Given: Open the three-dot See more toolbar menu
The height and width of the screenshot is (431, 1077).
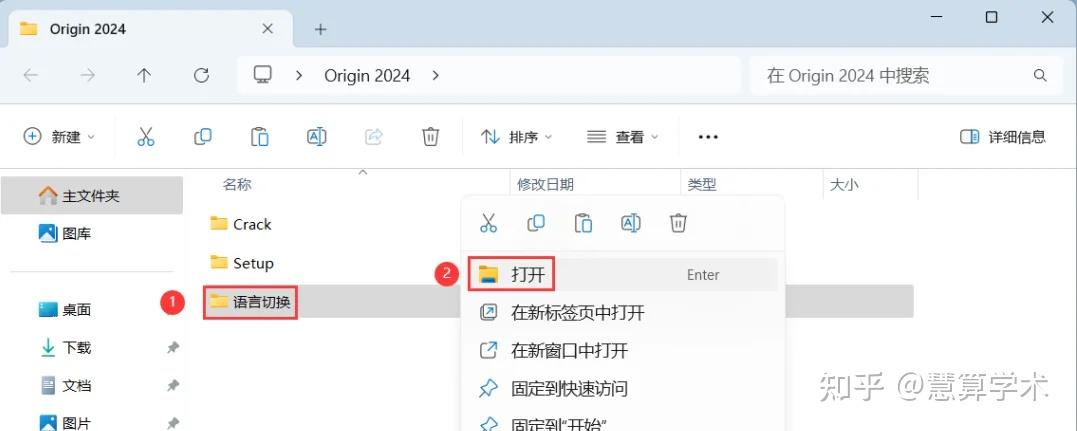Looking at the screenshot, I should coord(707,137).
